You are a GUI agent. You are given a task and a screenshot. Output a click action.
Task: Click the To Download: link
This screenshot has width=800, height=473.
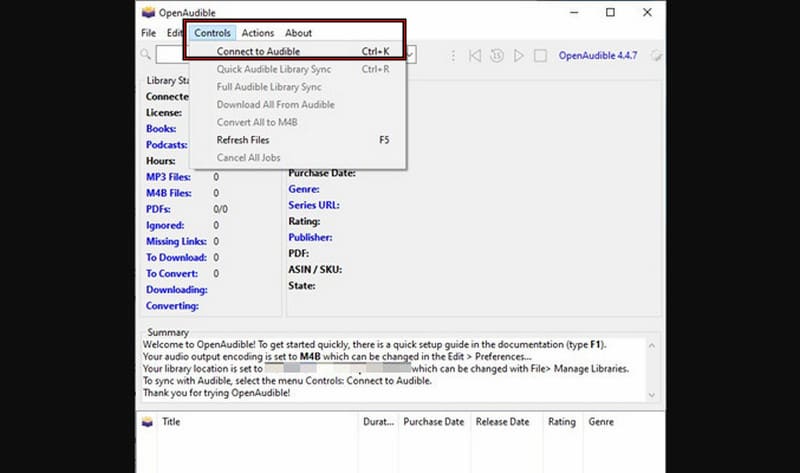[176, 258]
